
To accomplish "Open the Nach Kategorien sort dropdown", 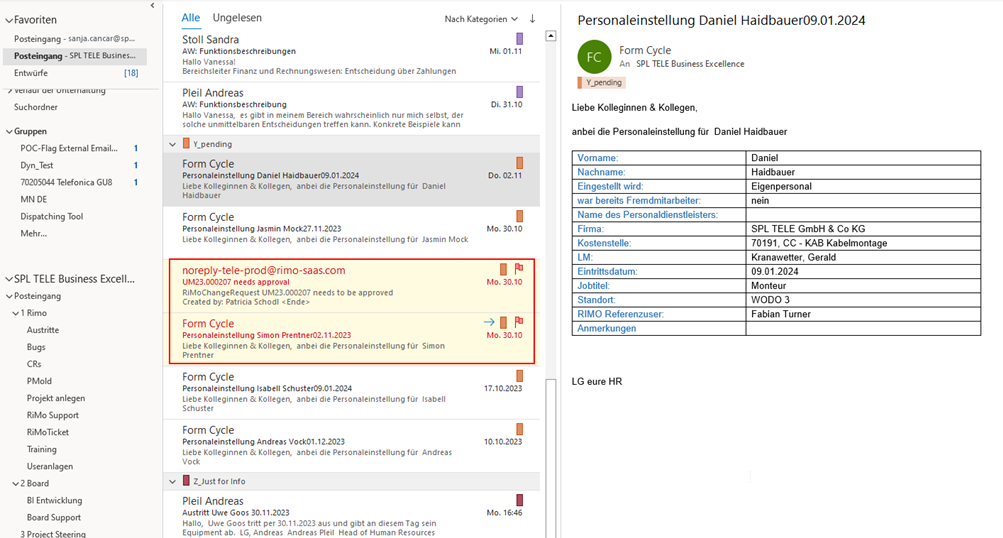I will coord(481,19).
